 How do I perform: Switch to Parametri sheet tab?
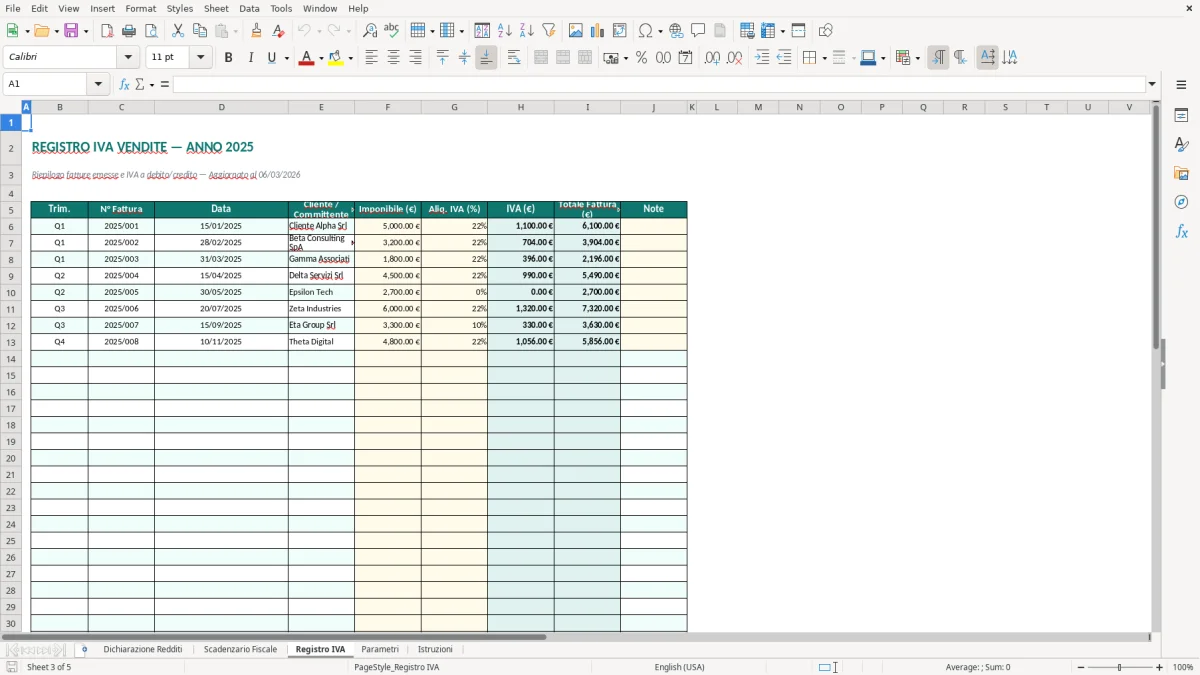click(x=380, y=649)
